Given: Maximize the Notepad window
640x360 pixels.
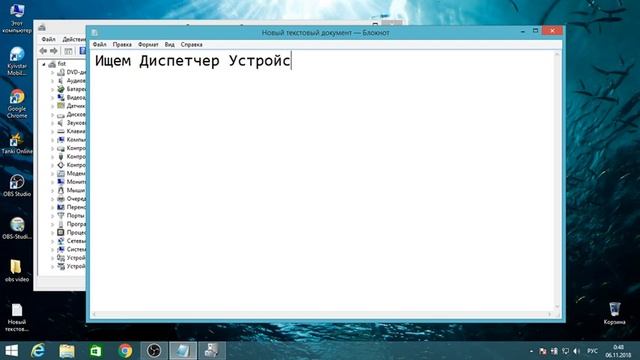Looking at the screenshot, I should coord(536,31).
